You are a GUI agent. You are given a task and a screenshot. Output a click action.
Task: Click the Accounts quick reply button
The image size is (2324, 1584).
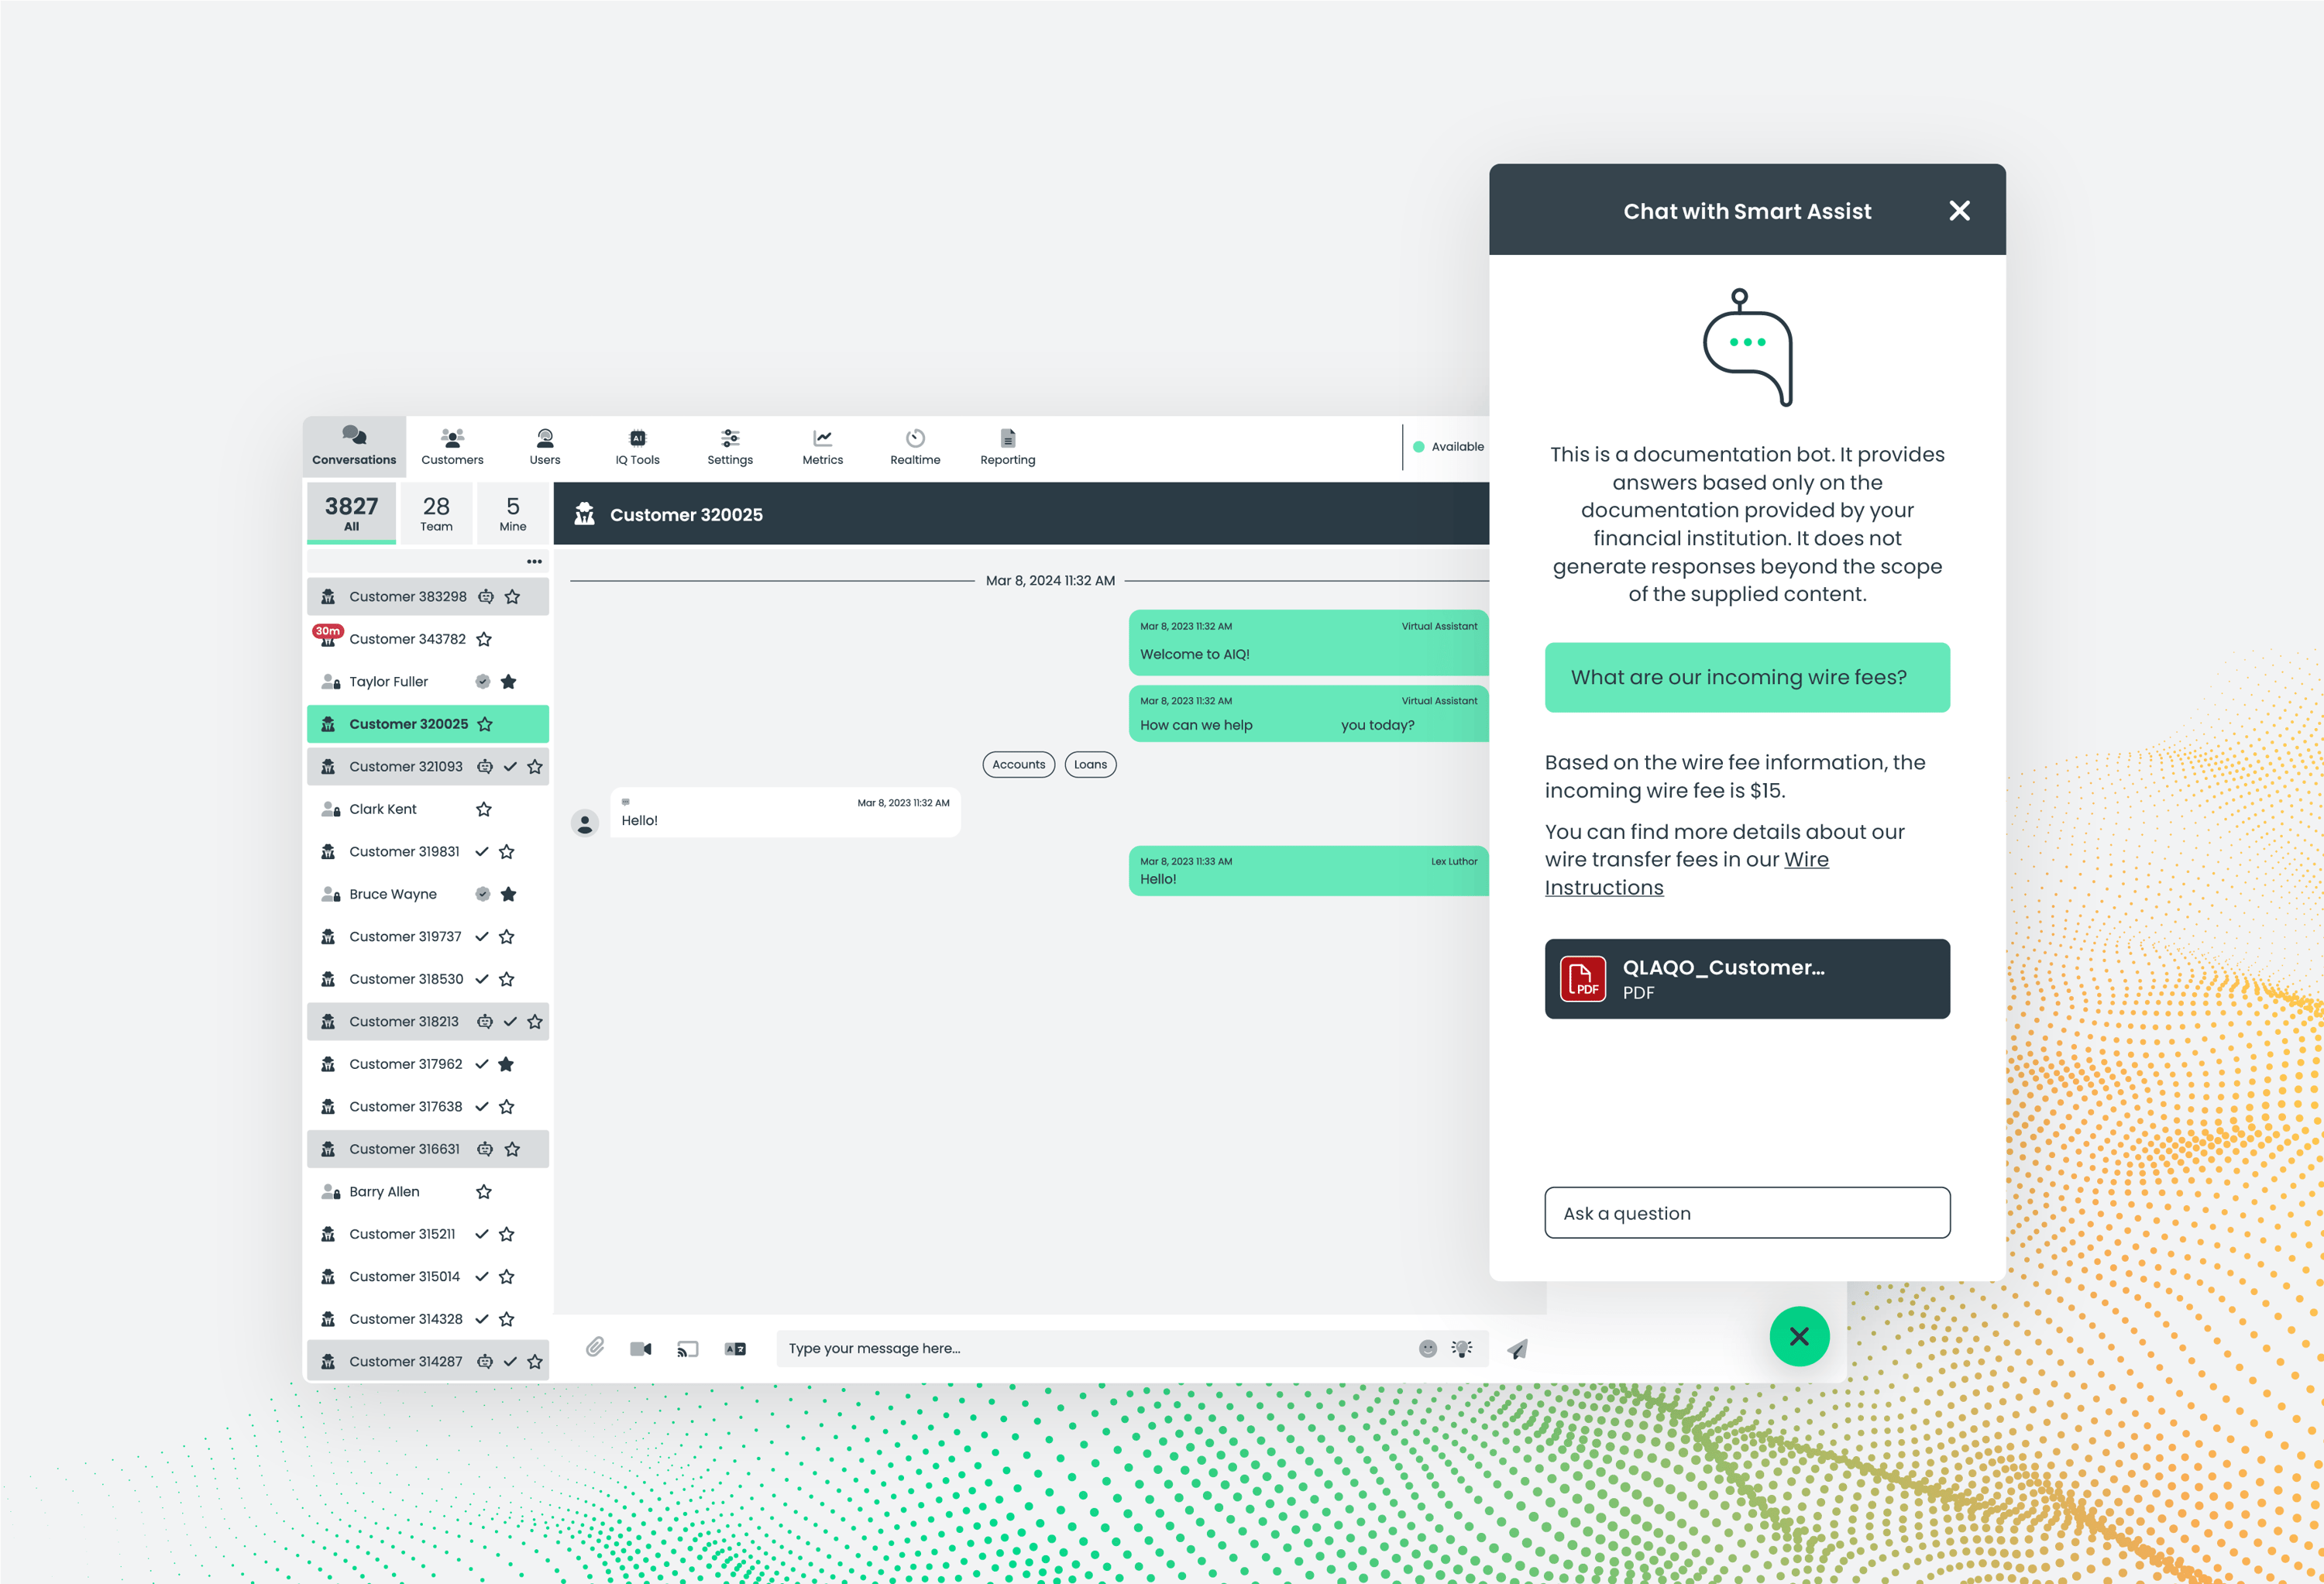coord(1018,764)
